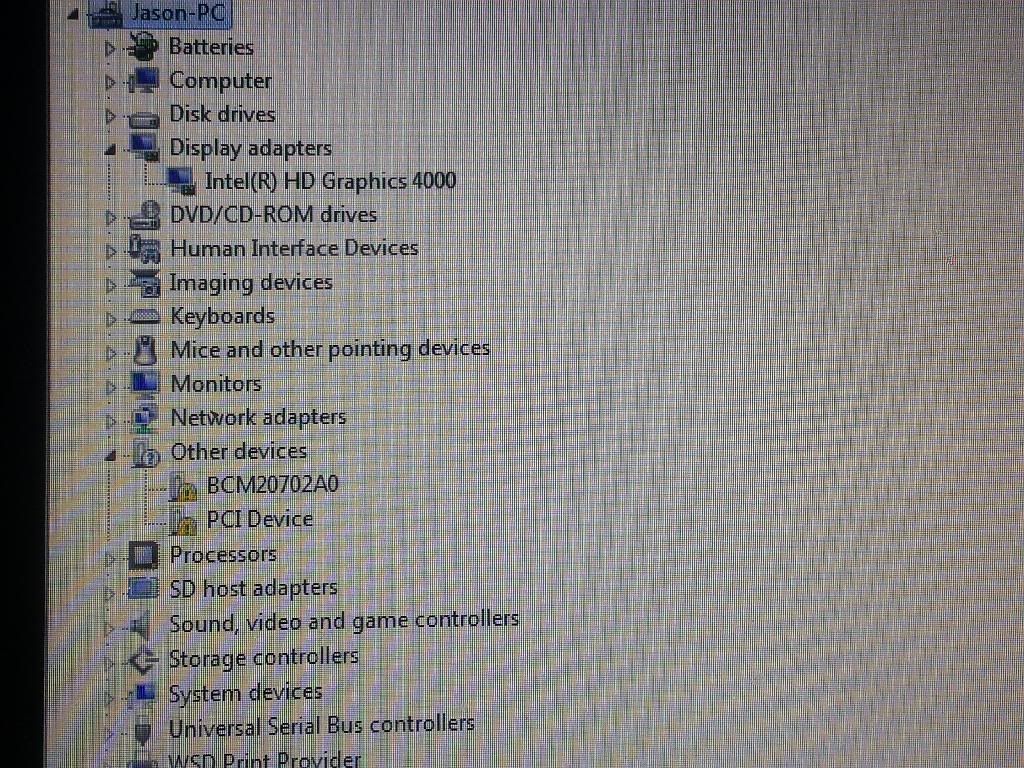Click the Imaging devices camera icon
The image size is (1024, 768).
[x=144, y=282]
